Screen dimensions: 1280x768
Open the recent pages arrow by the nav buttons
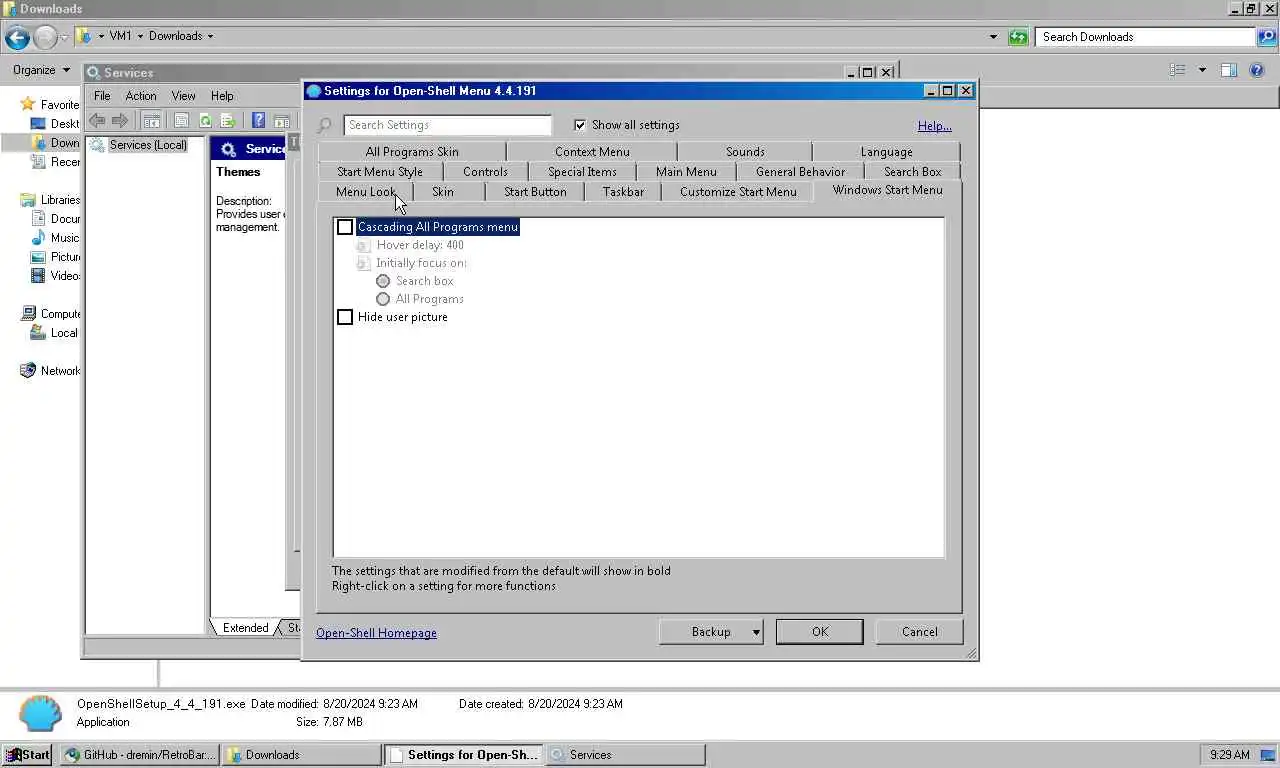point(65,38)
